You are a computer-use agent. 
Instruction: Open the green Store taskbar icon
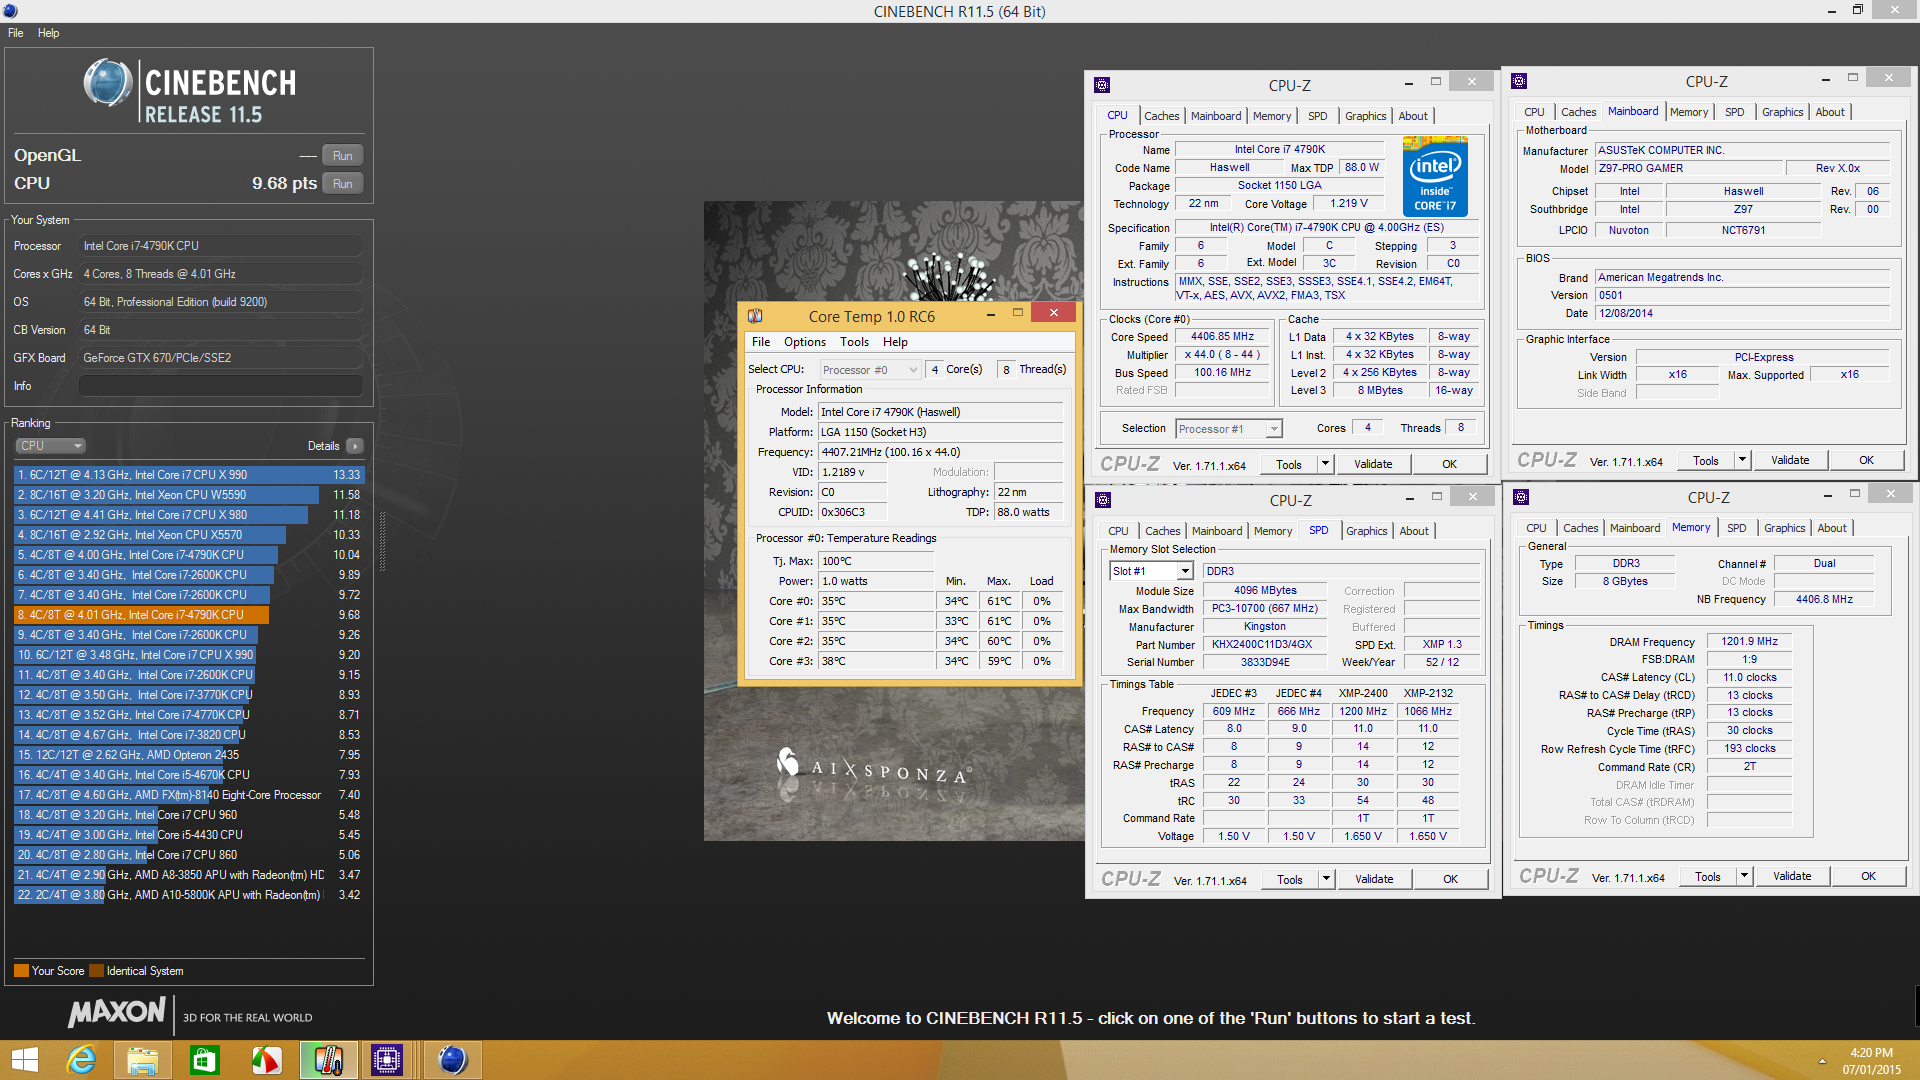[204, 1060]
